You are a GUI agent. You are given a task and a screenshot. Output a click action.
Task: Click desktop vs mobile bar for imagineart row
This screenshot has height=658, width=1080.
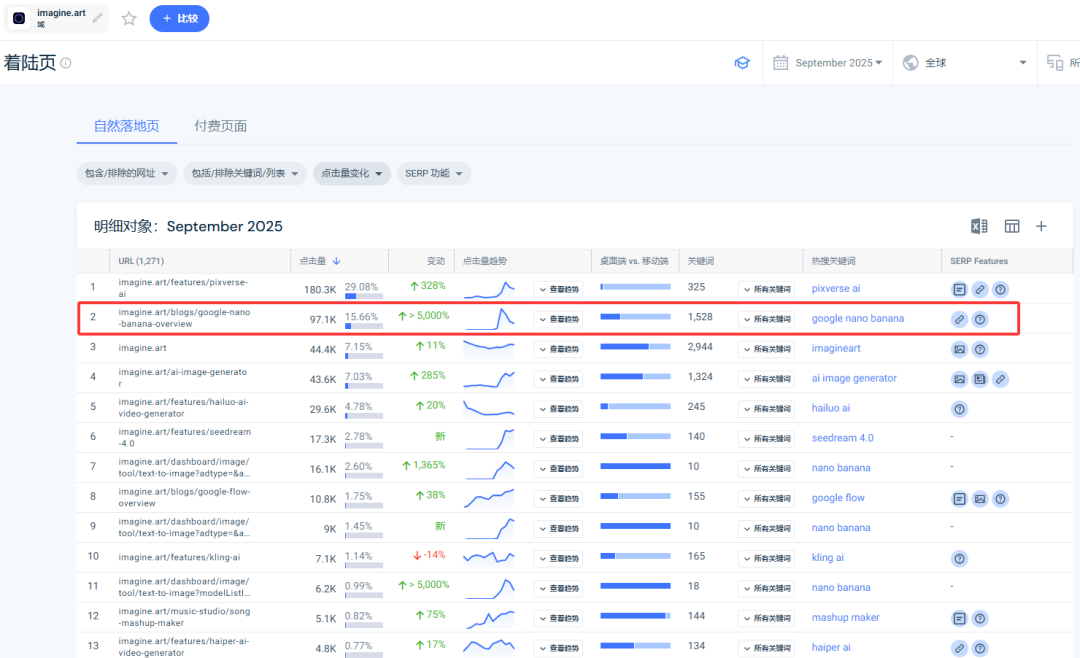(x=635, y=347)
